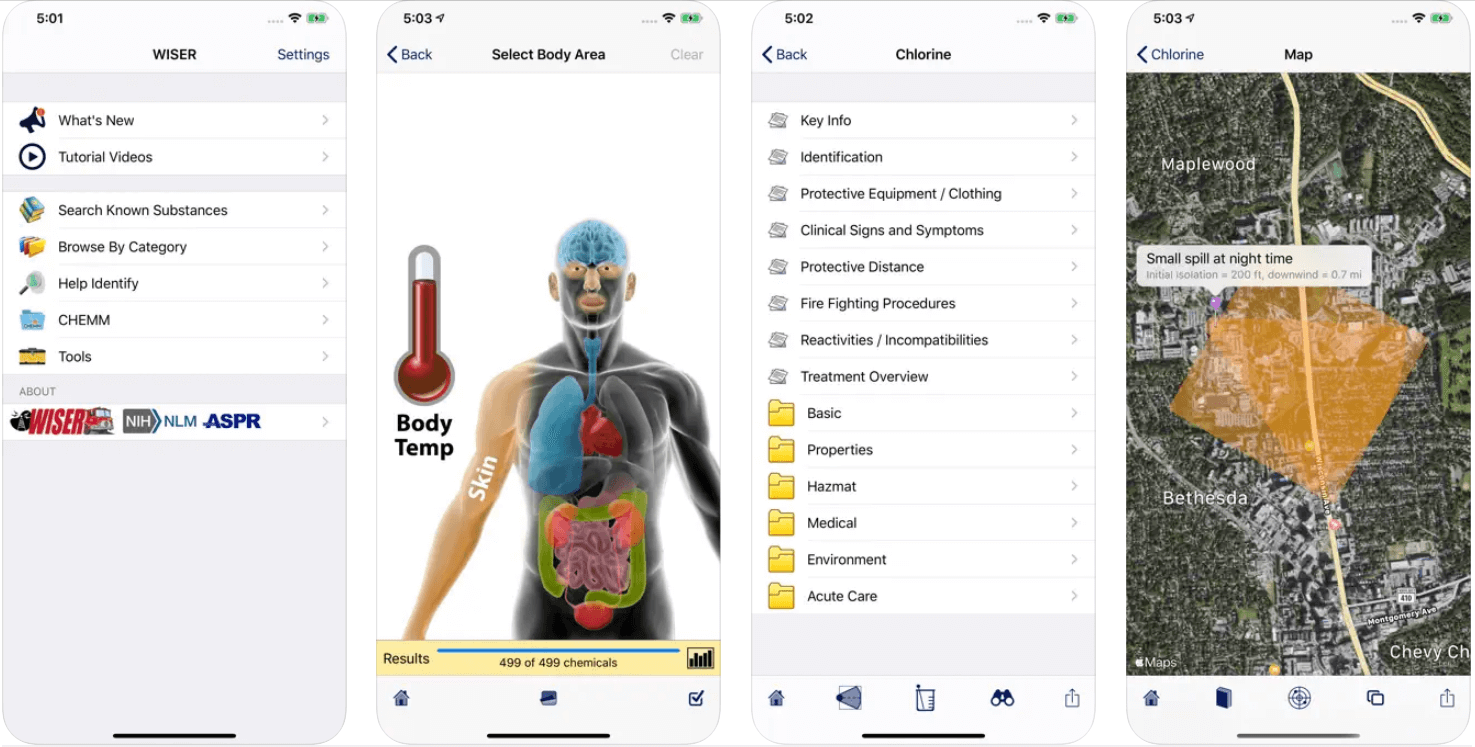Open Settings in the WISER header
Image resolution: width=1475 pixels, height=747 pixels.
coord(303,54)
